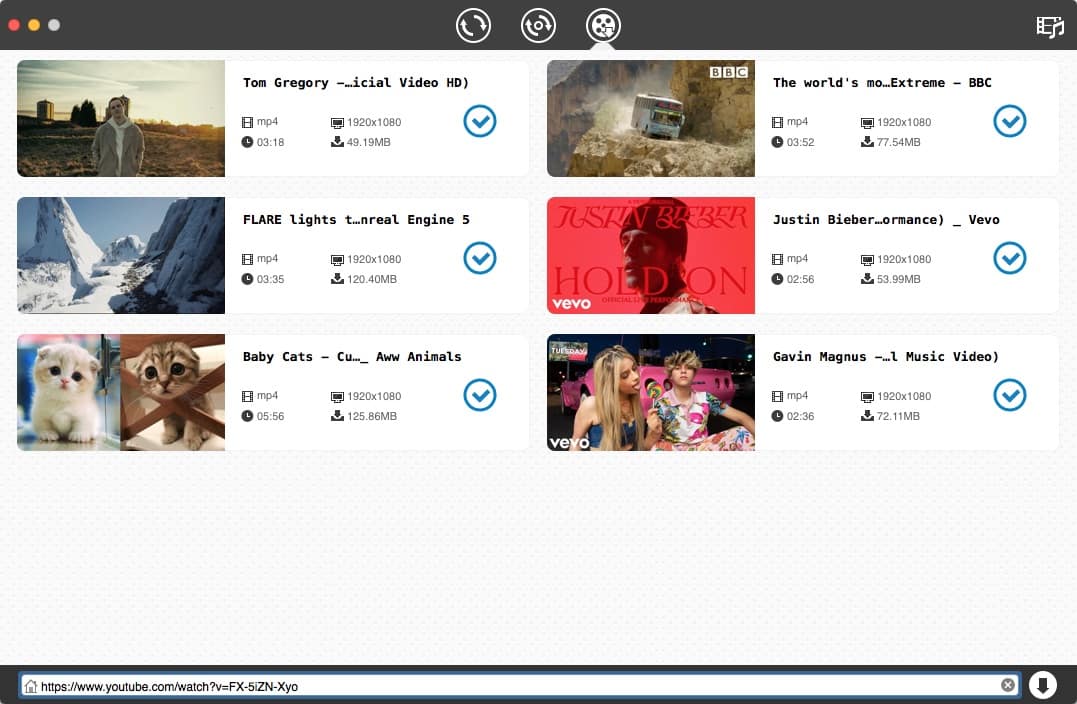This screenshot has width=1077, height=704.
Task: Open the second toolbar sync-convert icon
Action: (538, 25)
